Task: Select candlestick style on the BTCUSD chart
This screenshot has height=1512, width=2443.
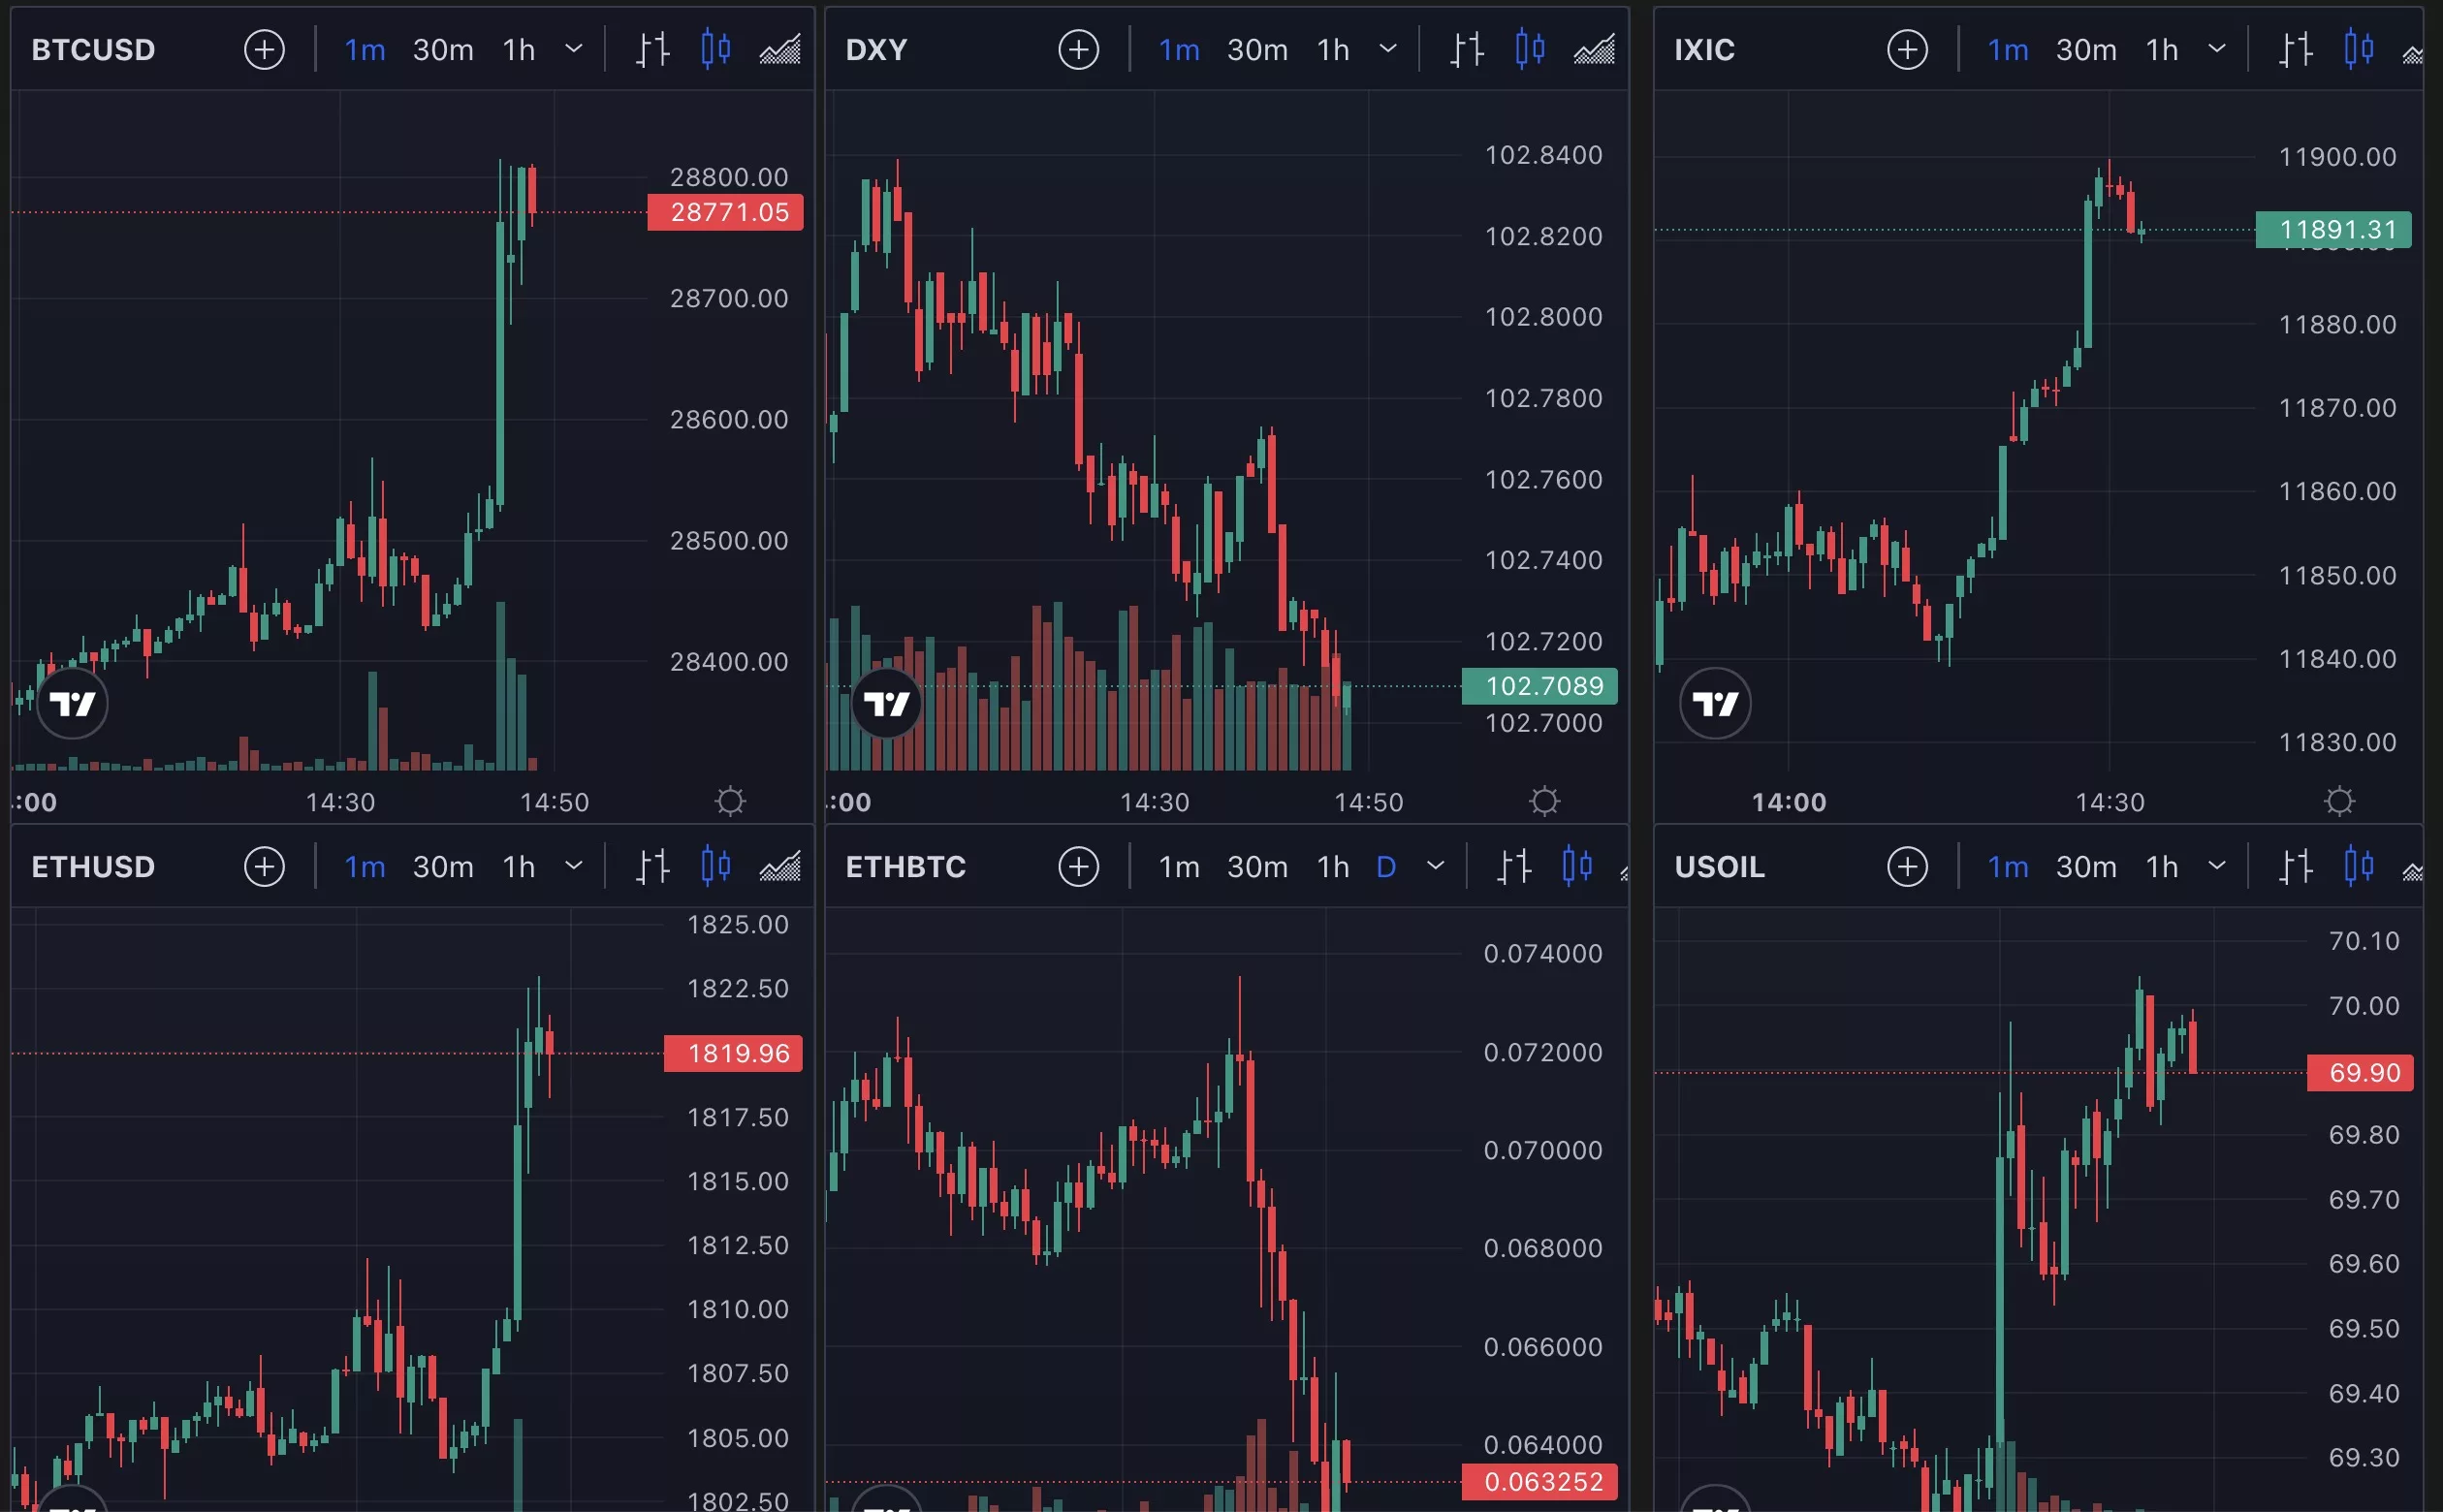Action: 716,49
